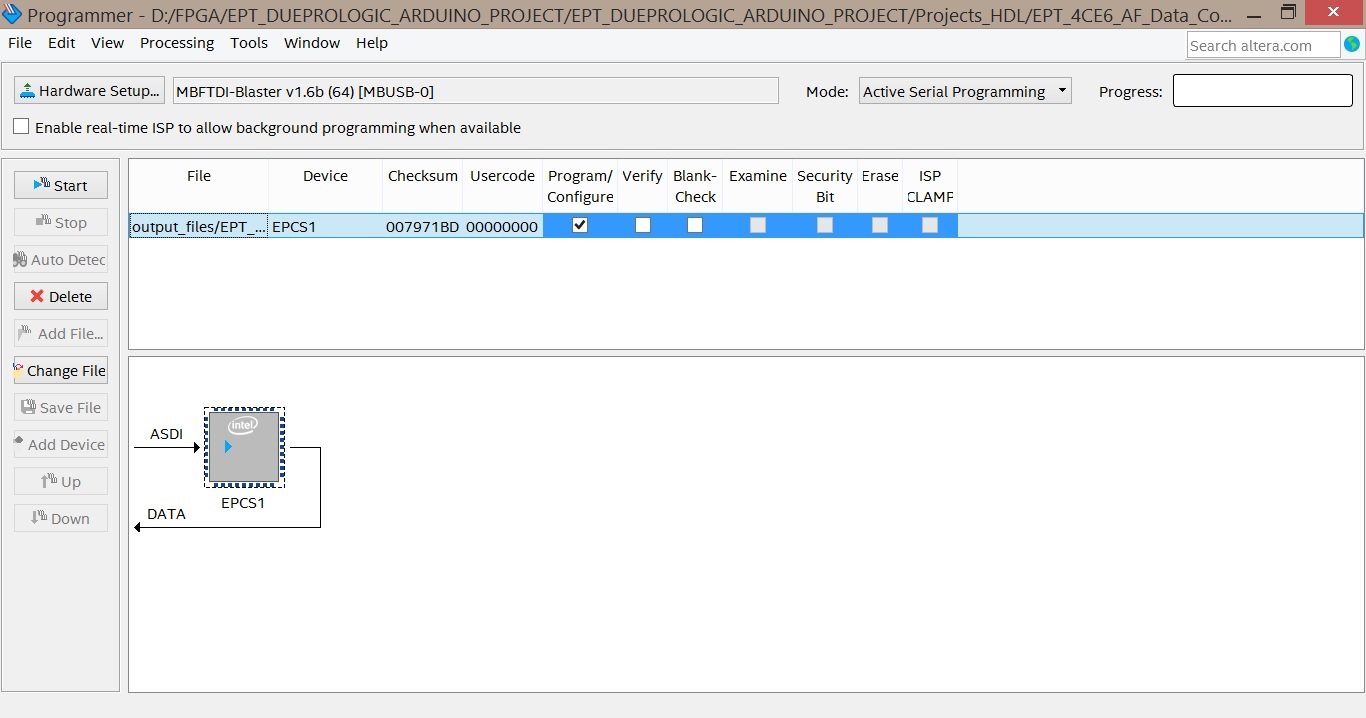The image size is (1366, 718).
Task: Open the Mode dropdown list
Action: 964,91
